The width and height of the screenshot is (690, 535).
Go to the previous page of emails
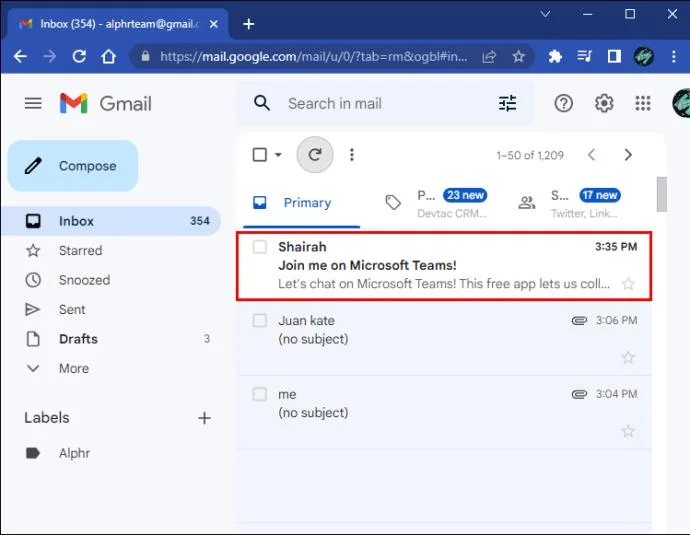[x=591, y=155]
